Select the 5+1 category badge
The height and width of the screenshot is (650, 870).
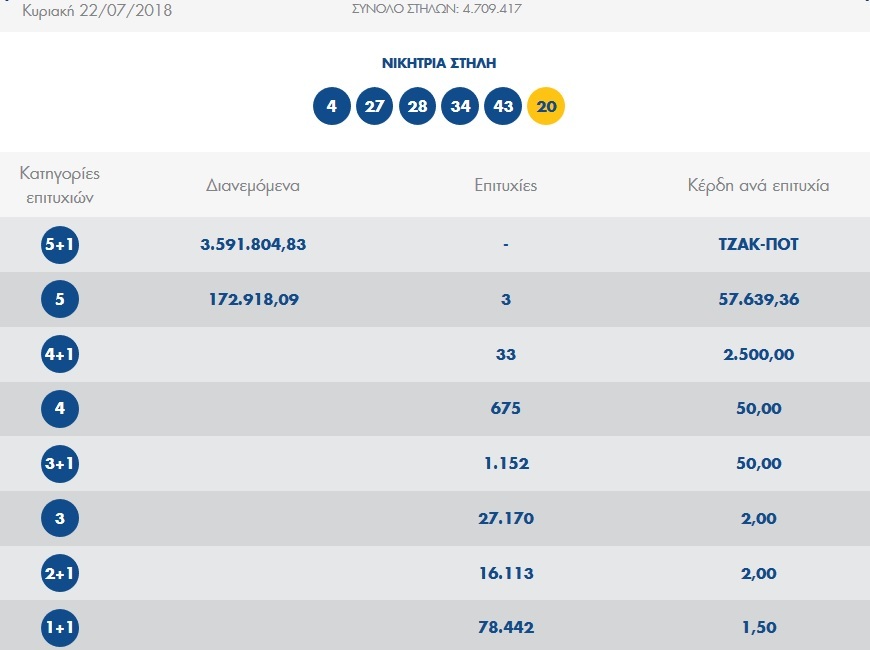pos(60,245)
